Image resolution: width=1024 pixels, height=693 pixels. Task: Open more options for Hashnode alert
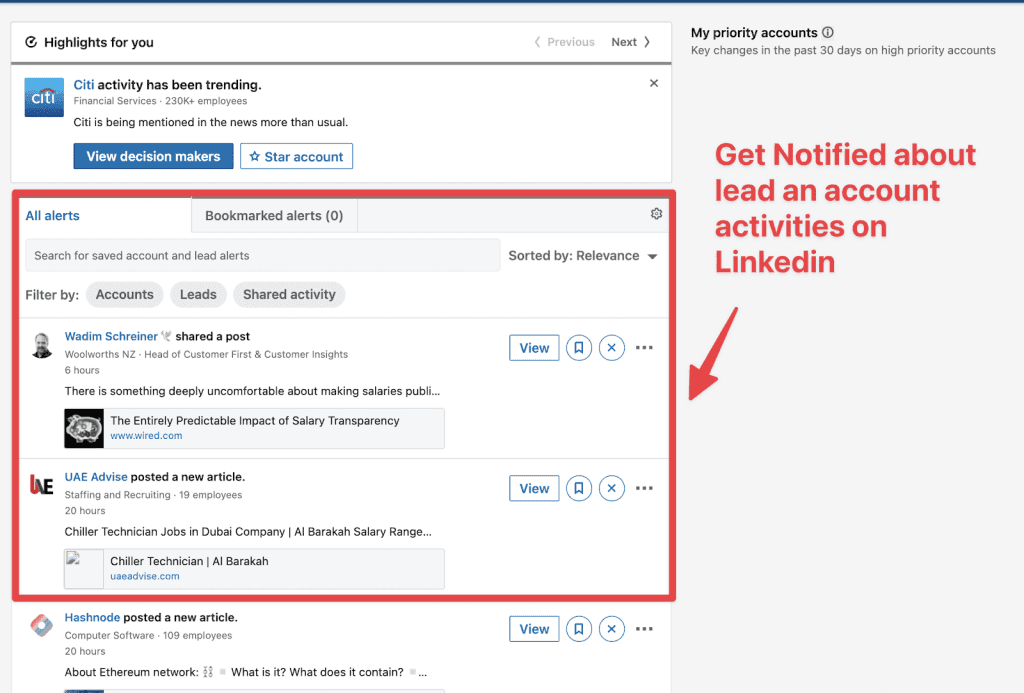(644, 628)
